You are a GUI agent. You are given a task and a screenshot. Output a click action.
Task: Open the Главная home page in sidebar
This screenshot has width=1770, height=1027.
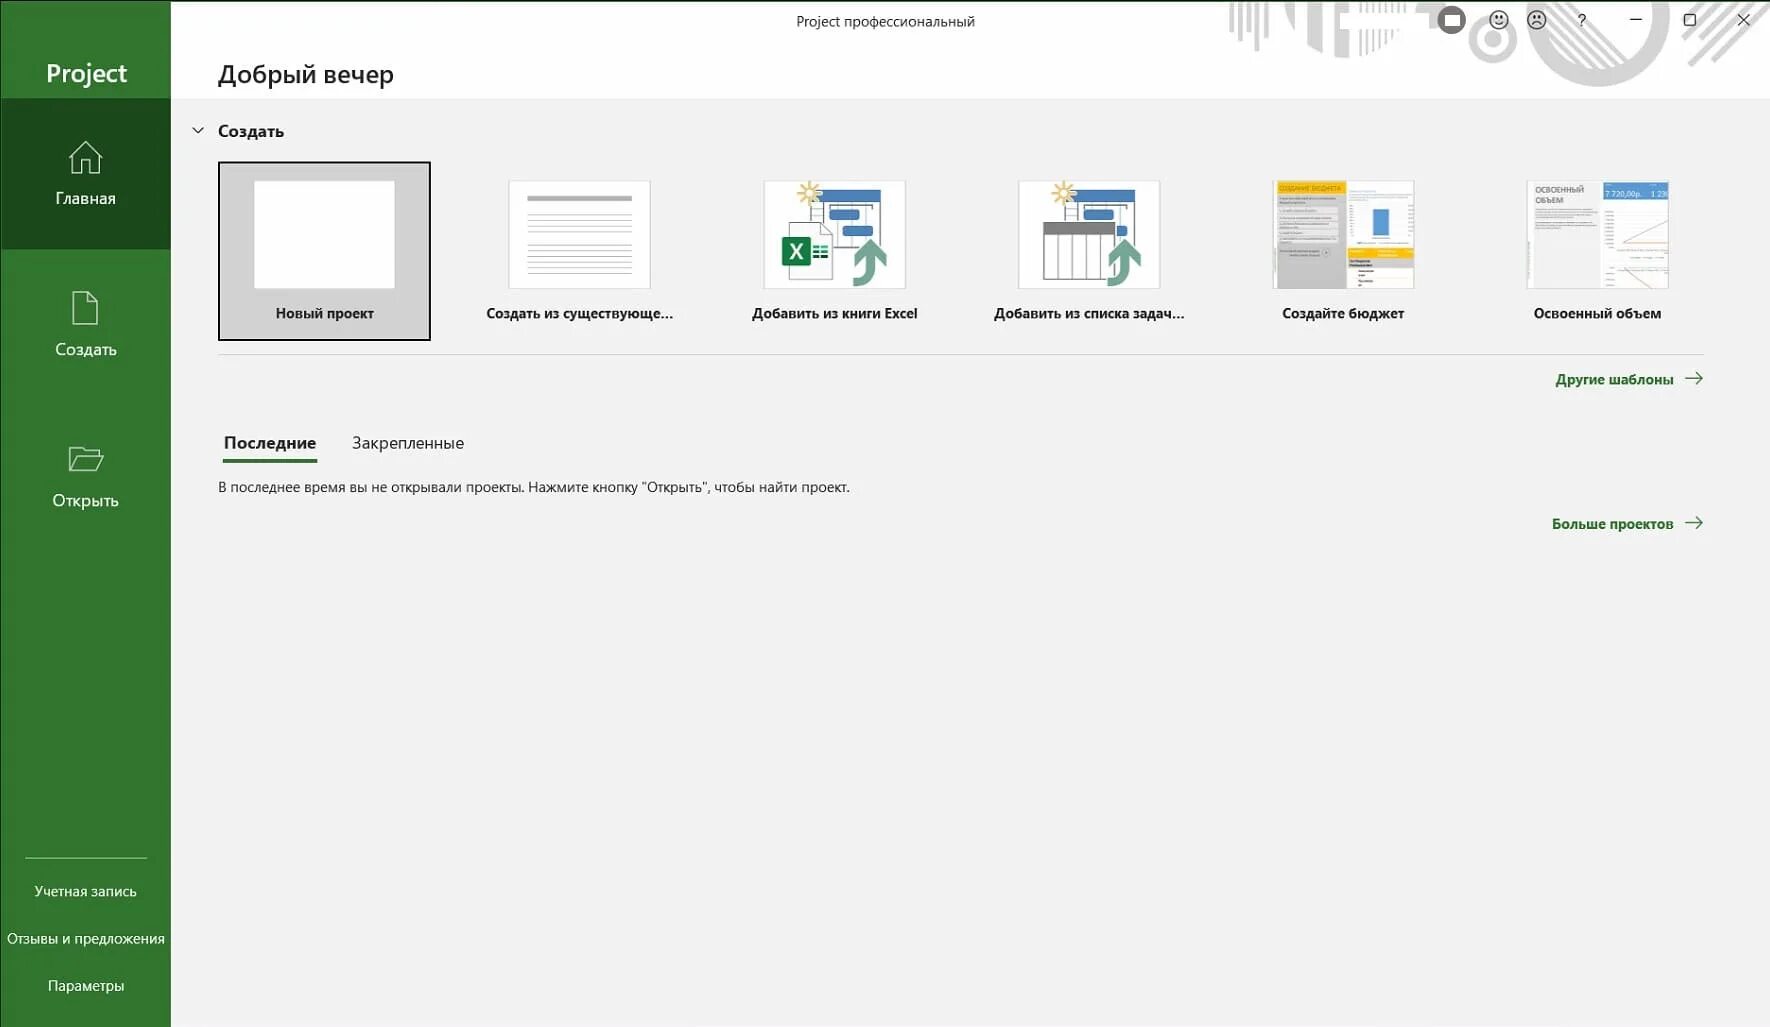pyautogui.click(x=85, y=174)
